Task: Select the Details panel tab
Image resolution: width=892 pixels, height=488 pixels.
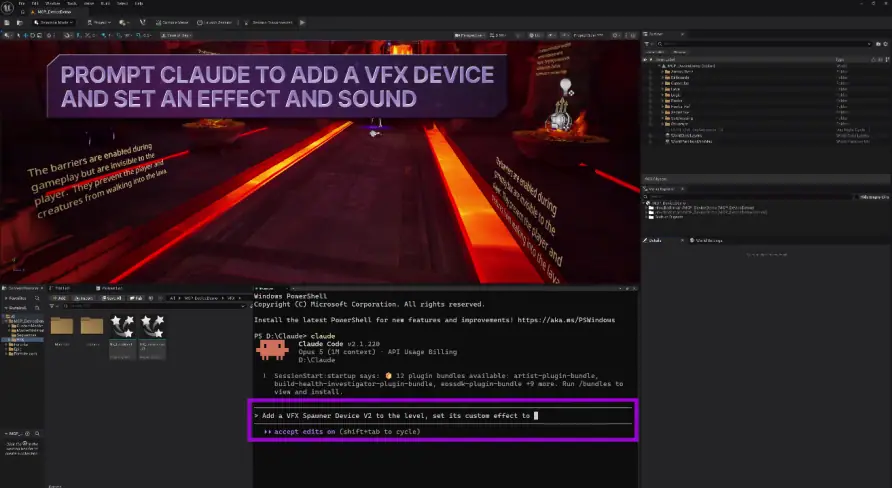Action: point(655,240)
